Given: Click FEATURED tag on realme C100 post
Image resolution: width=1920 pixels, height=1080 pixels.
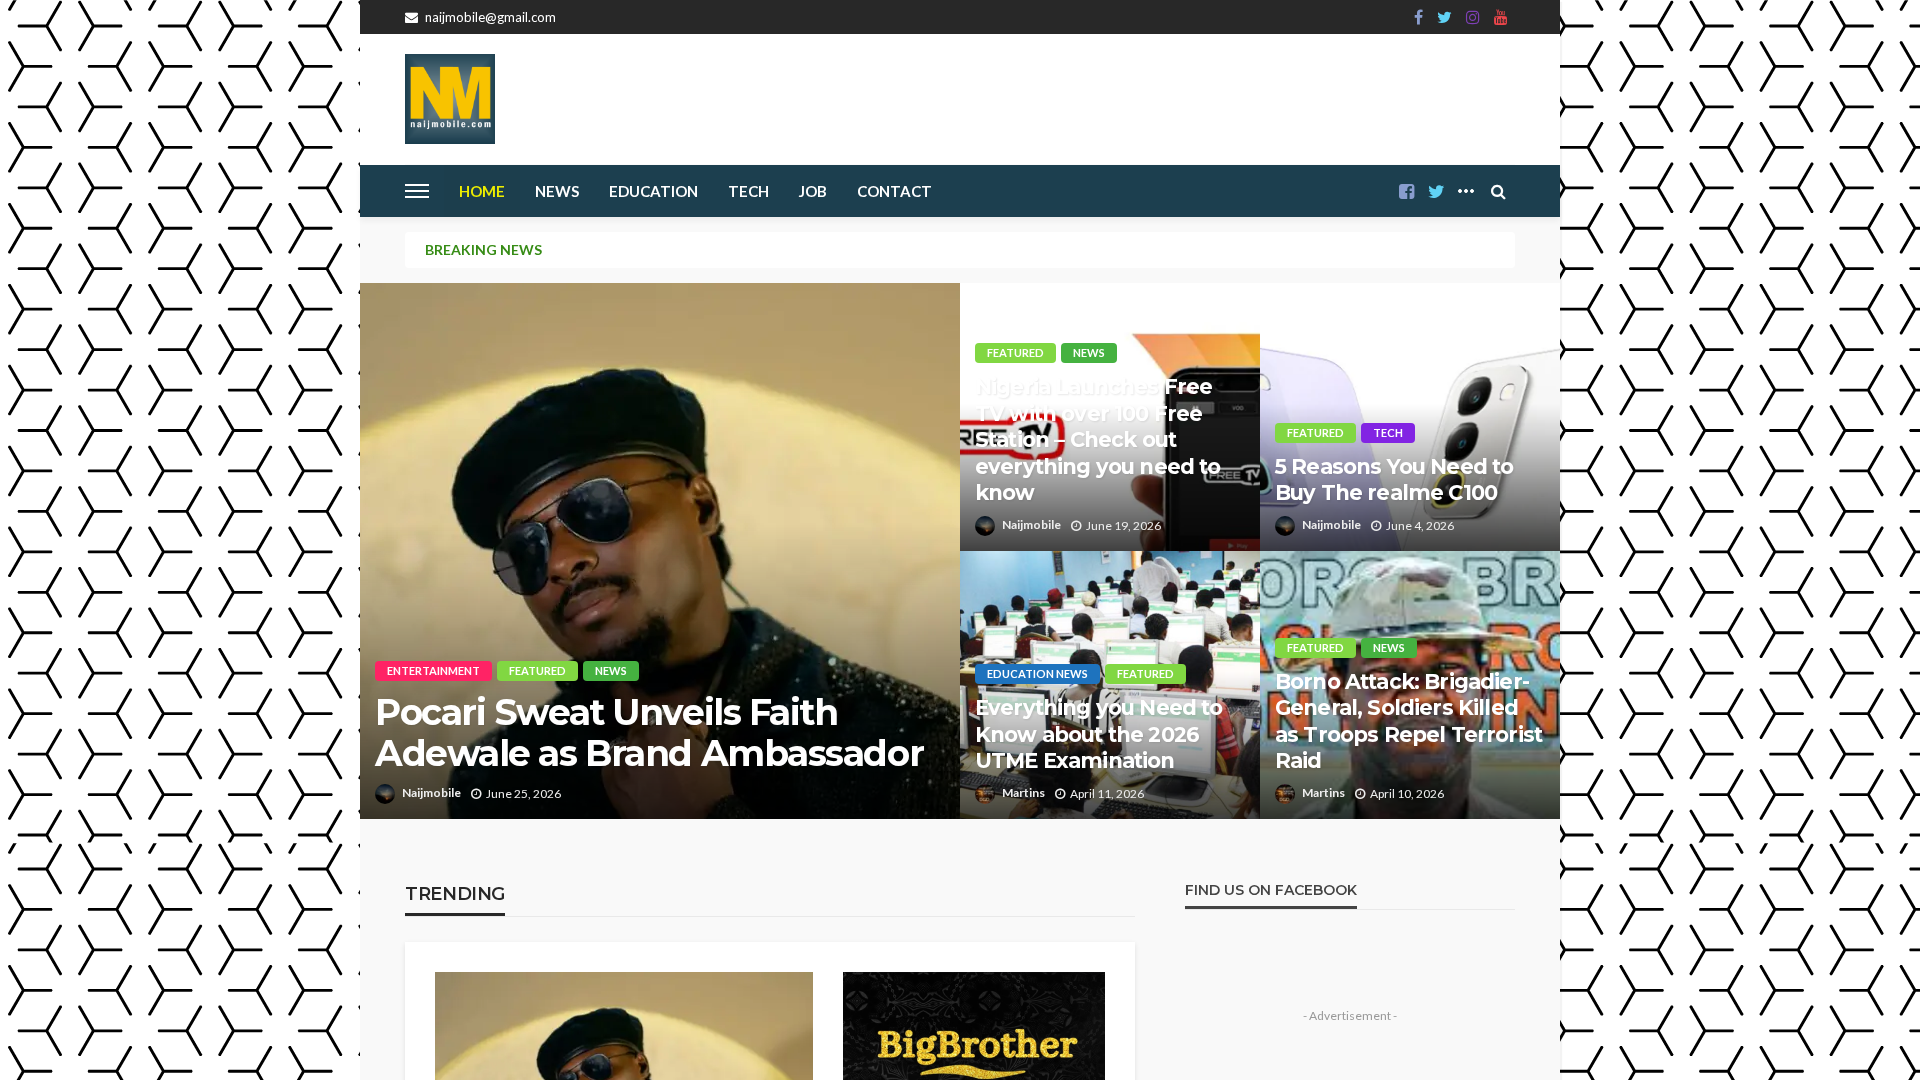Looking at the screenshot, I should tap(1315, 433).
